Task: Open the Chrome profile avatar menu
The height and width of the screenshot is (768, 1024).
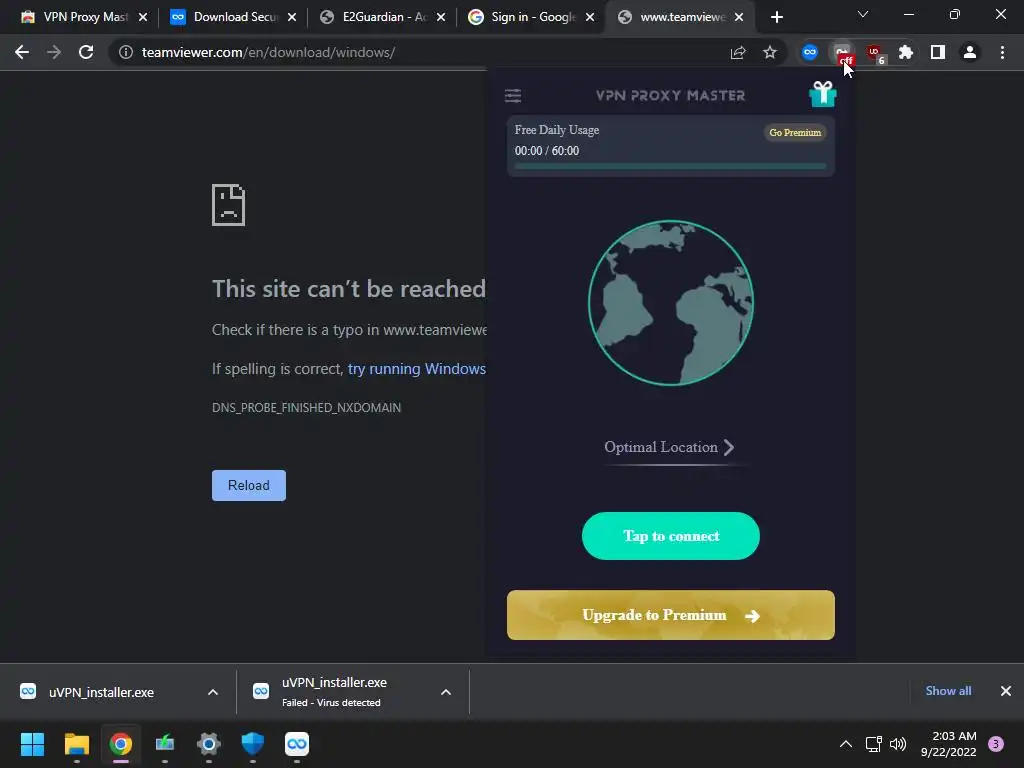Action: pos(970,52)
